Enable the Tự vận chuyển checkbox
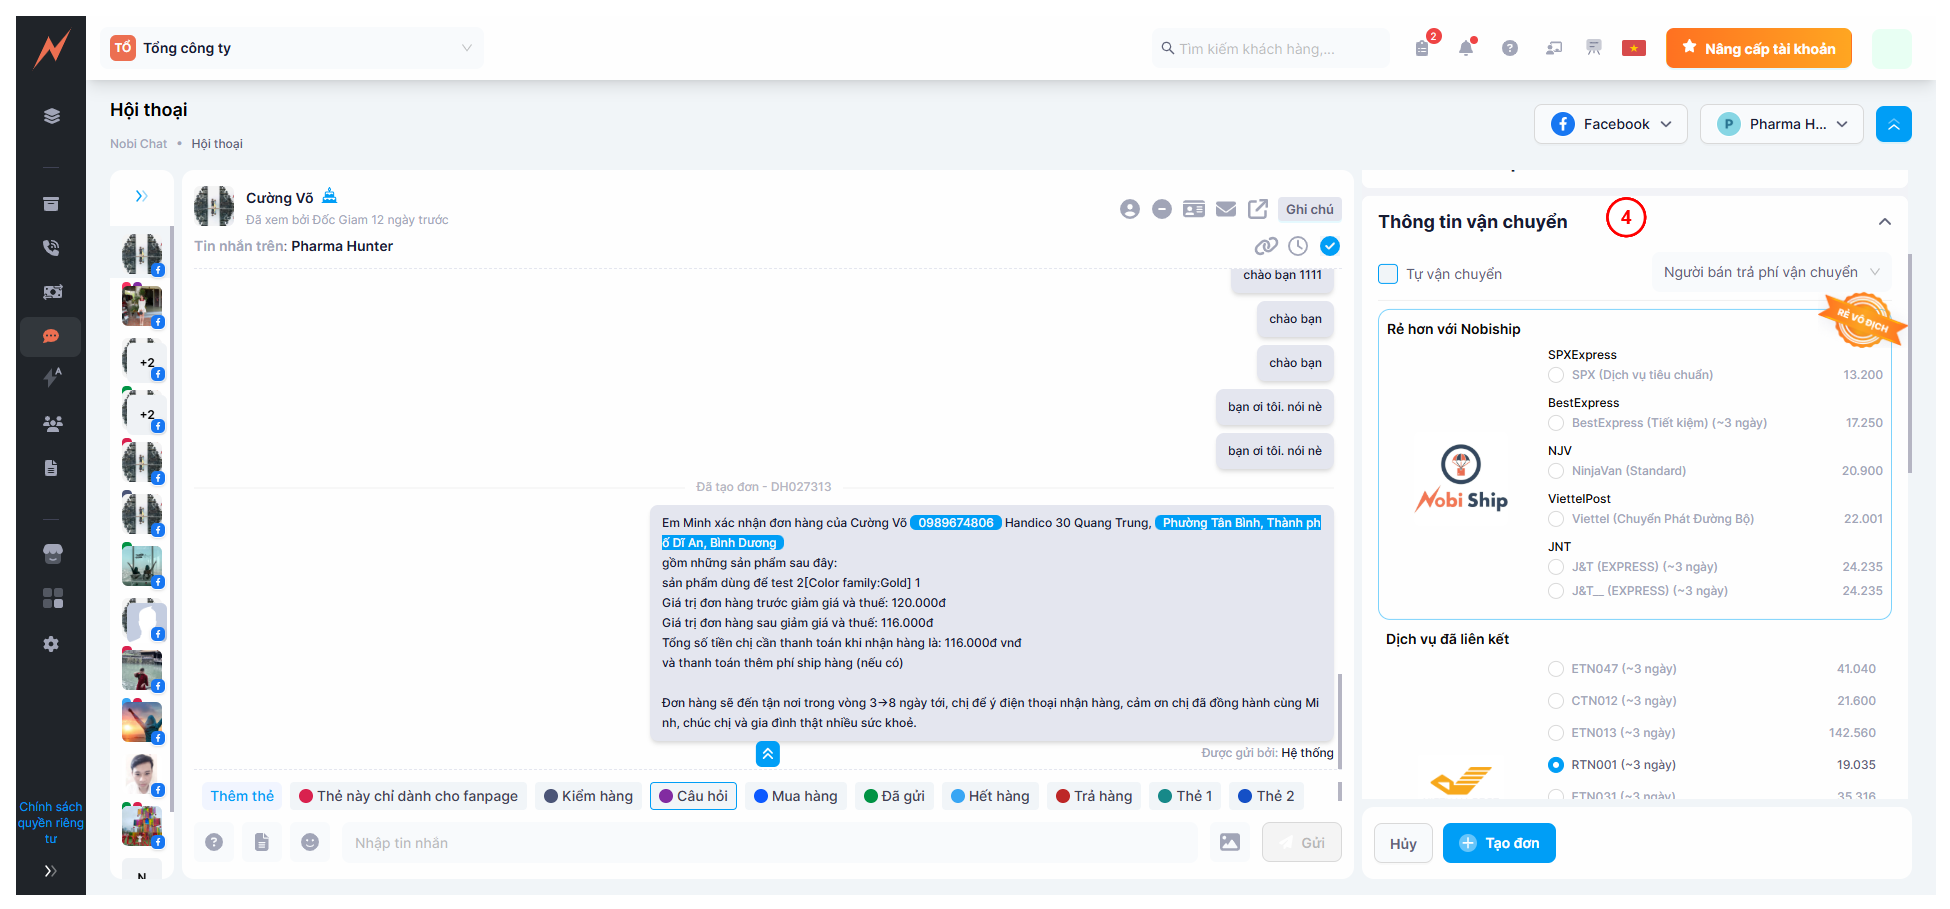The width and height of the screenshot is (1950, 909). click(x=1388, y=274)
